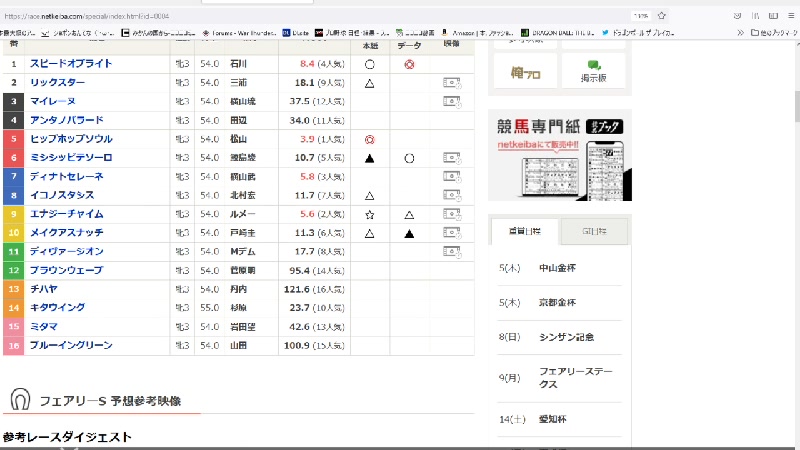Screen dimensions: 800x450
Task: Switch to the 重賞日程 tab
Action: pyautogui.click(x=524, y=231)
